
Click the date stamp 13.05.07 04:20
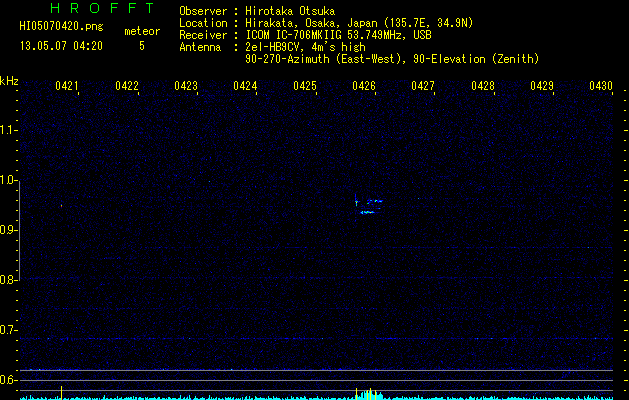tap(61, 46)
